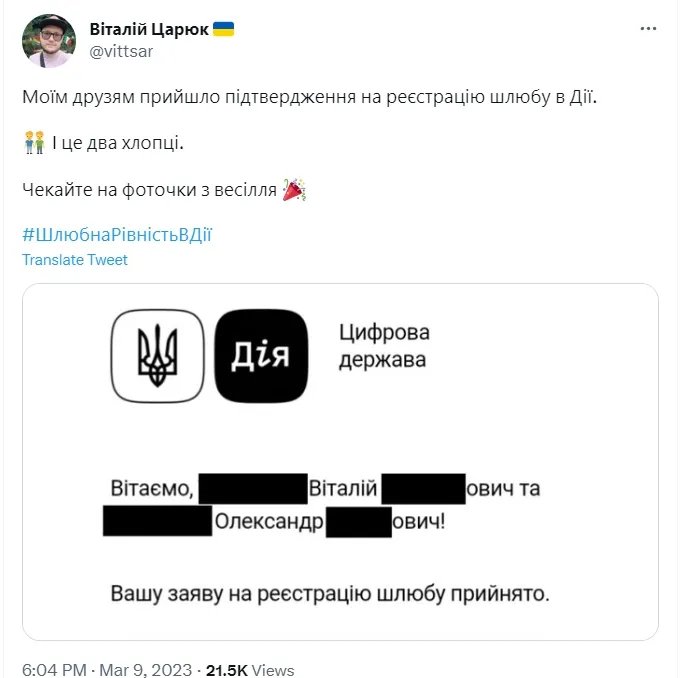Click the black Дія app logo
The height and width of the screenshot is (678, 680).
click(x=261, y=356)
